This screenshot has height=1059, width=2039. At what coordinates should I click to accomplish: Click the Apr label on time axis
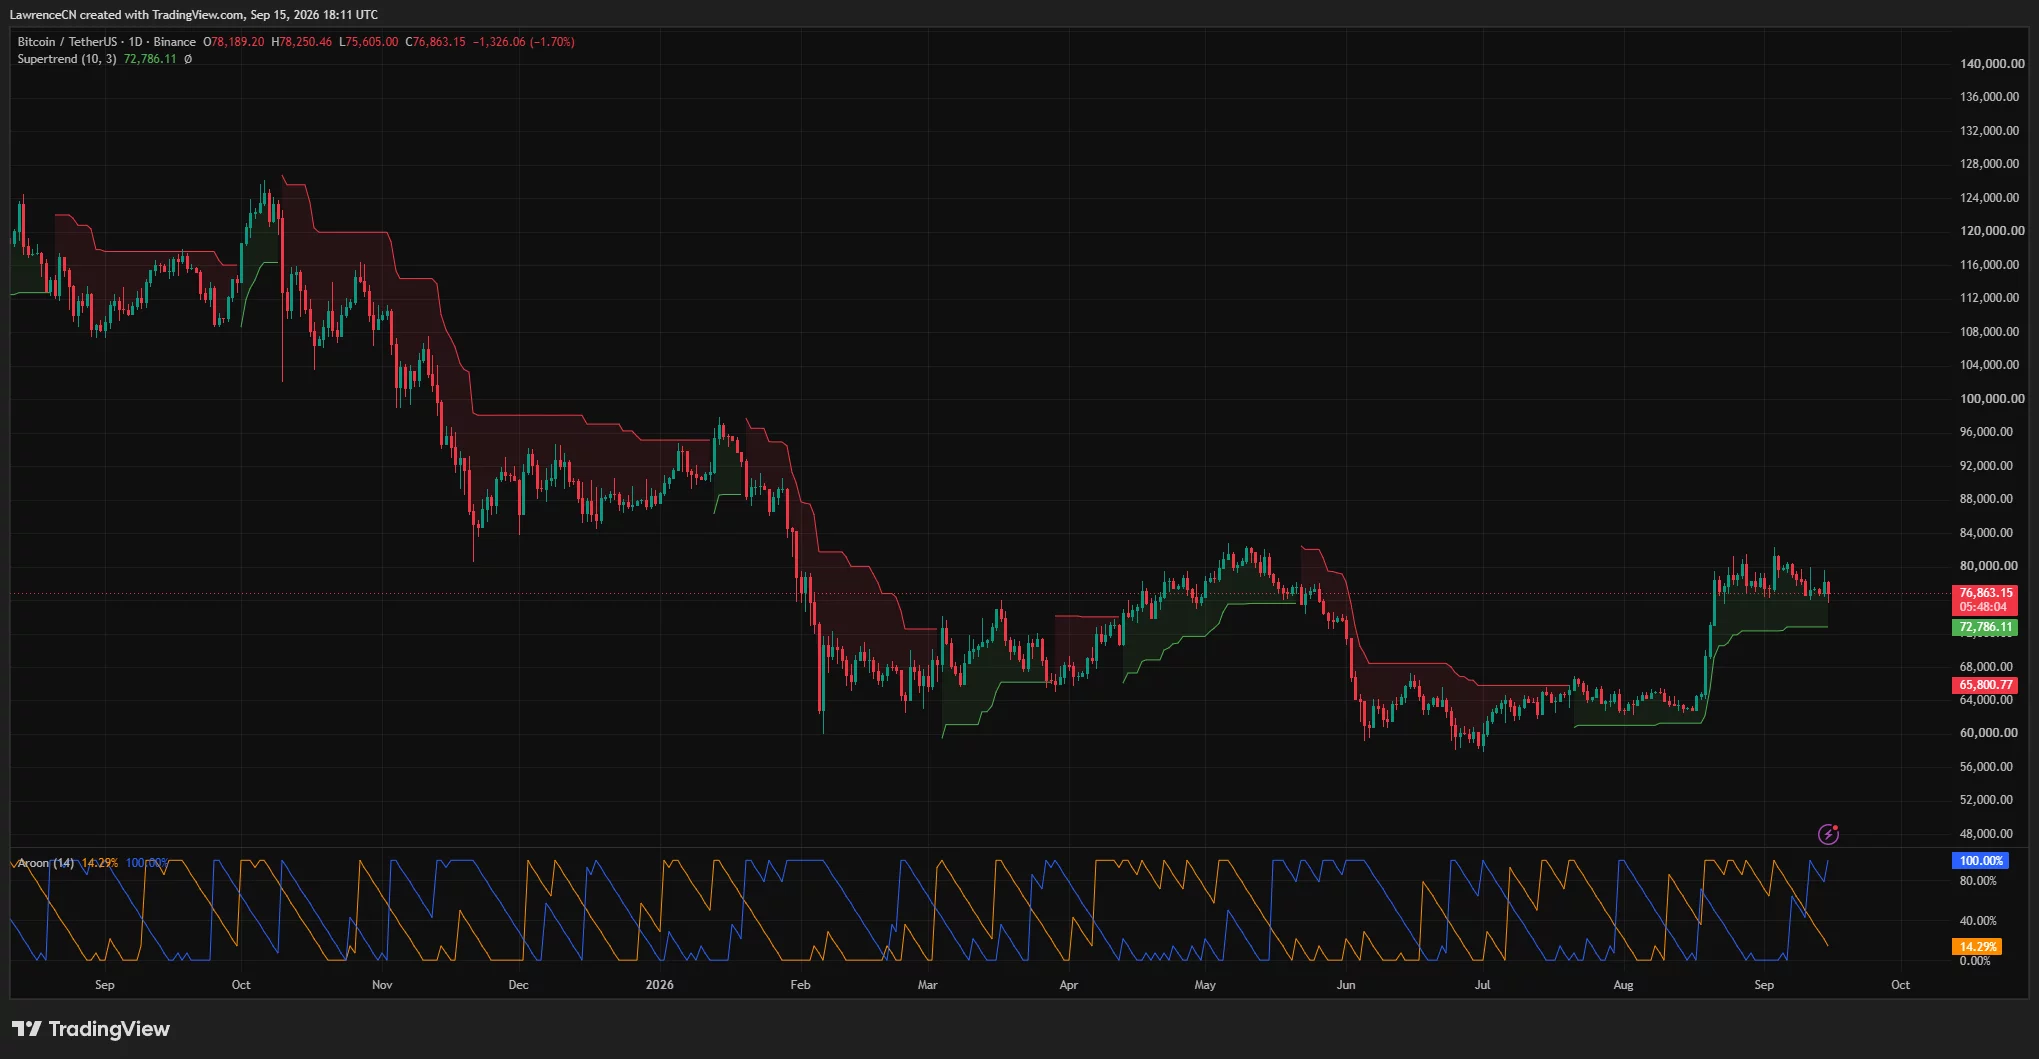pos(1069,985)
